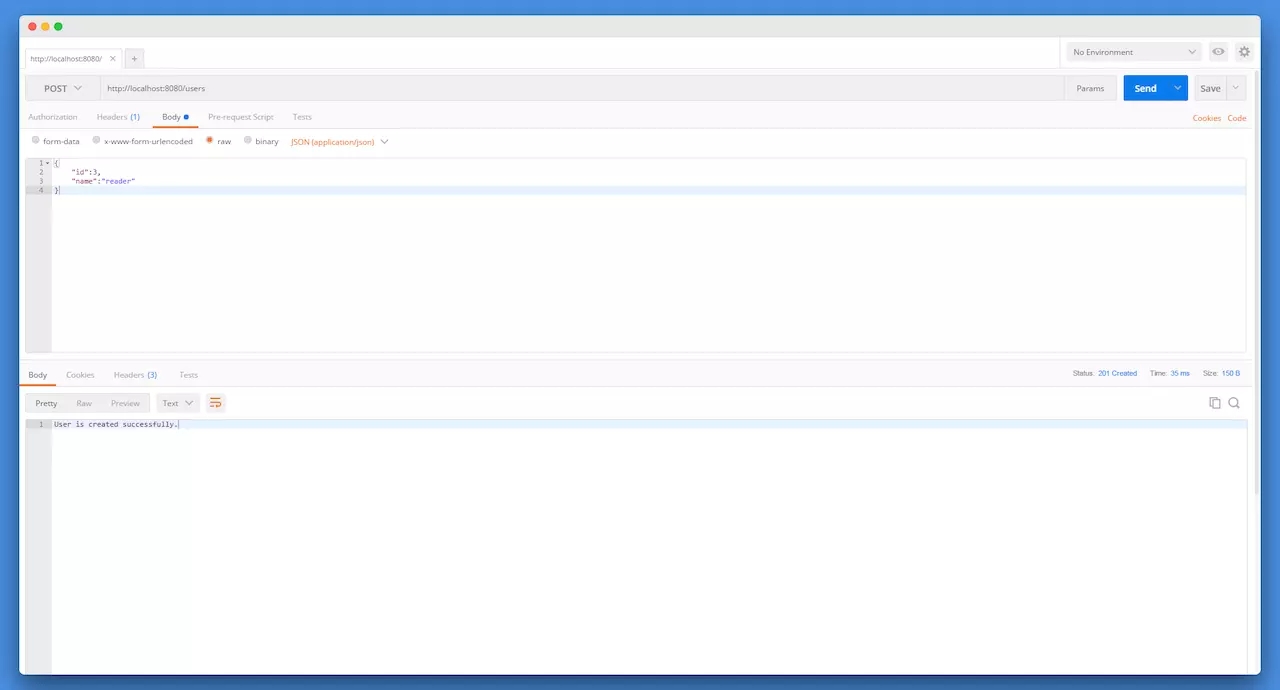Click the 'User is created successfully.' response line

point(116,424)
